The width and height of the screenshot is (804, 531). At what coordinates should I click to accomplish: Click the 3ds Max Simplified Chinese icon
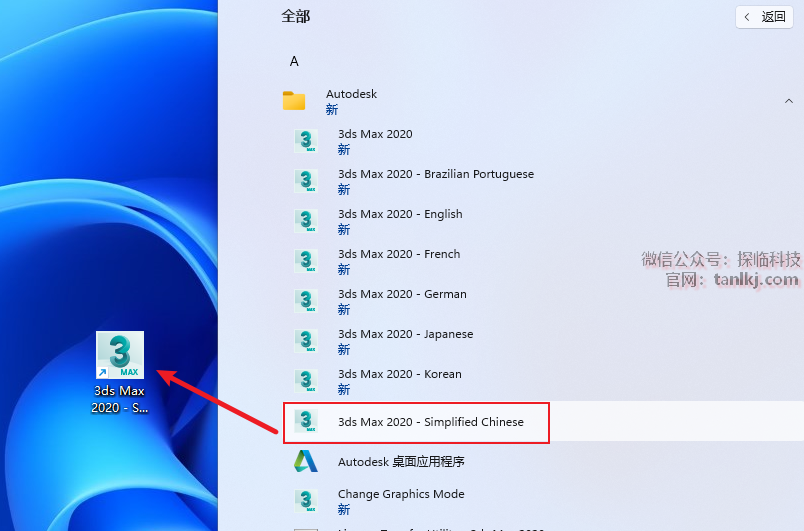306,421
